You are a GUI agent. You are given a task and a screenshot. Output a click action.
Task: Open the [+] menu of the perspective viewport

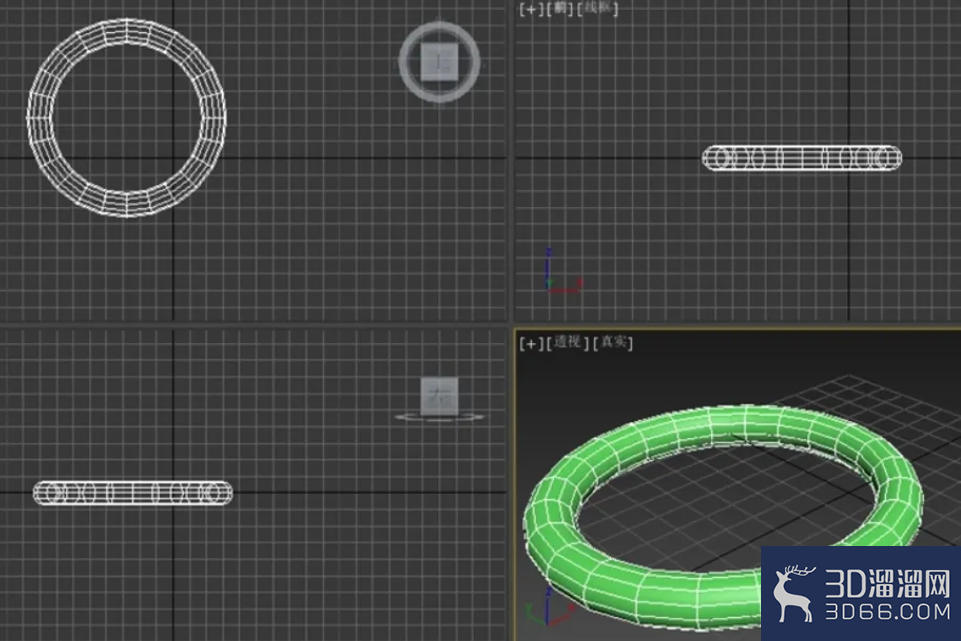click(x=531, y=343)
